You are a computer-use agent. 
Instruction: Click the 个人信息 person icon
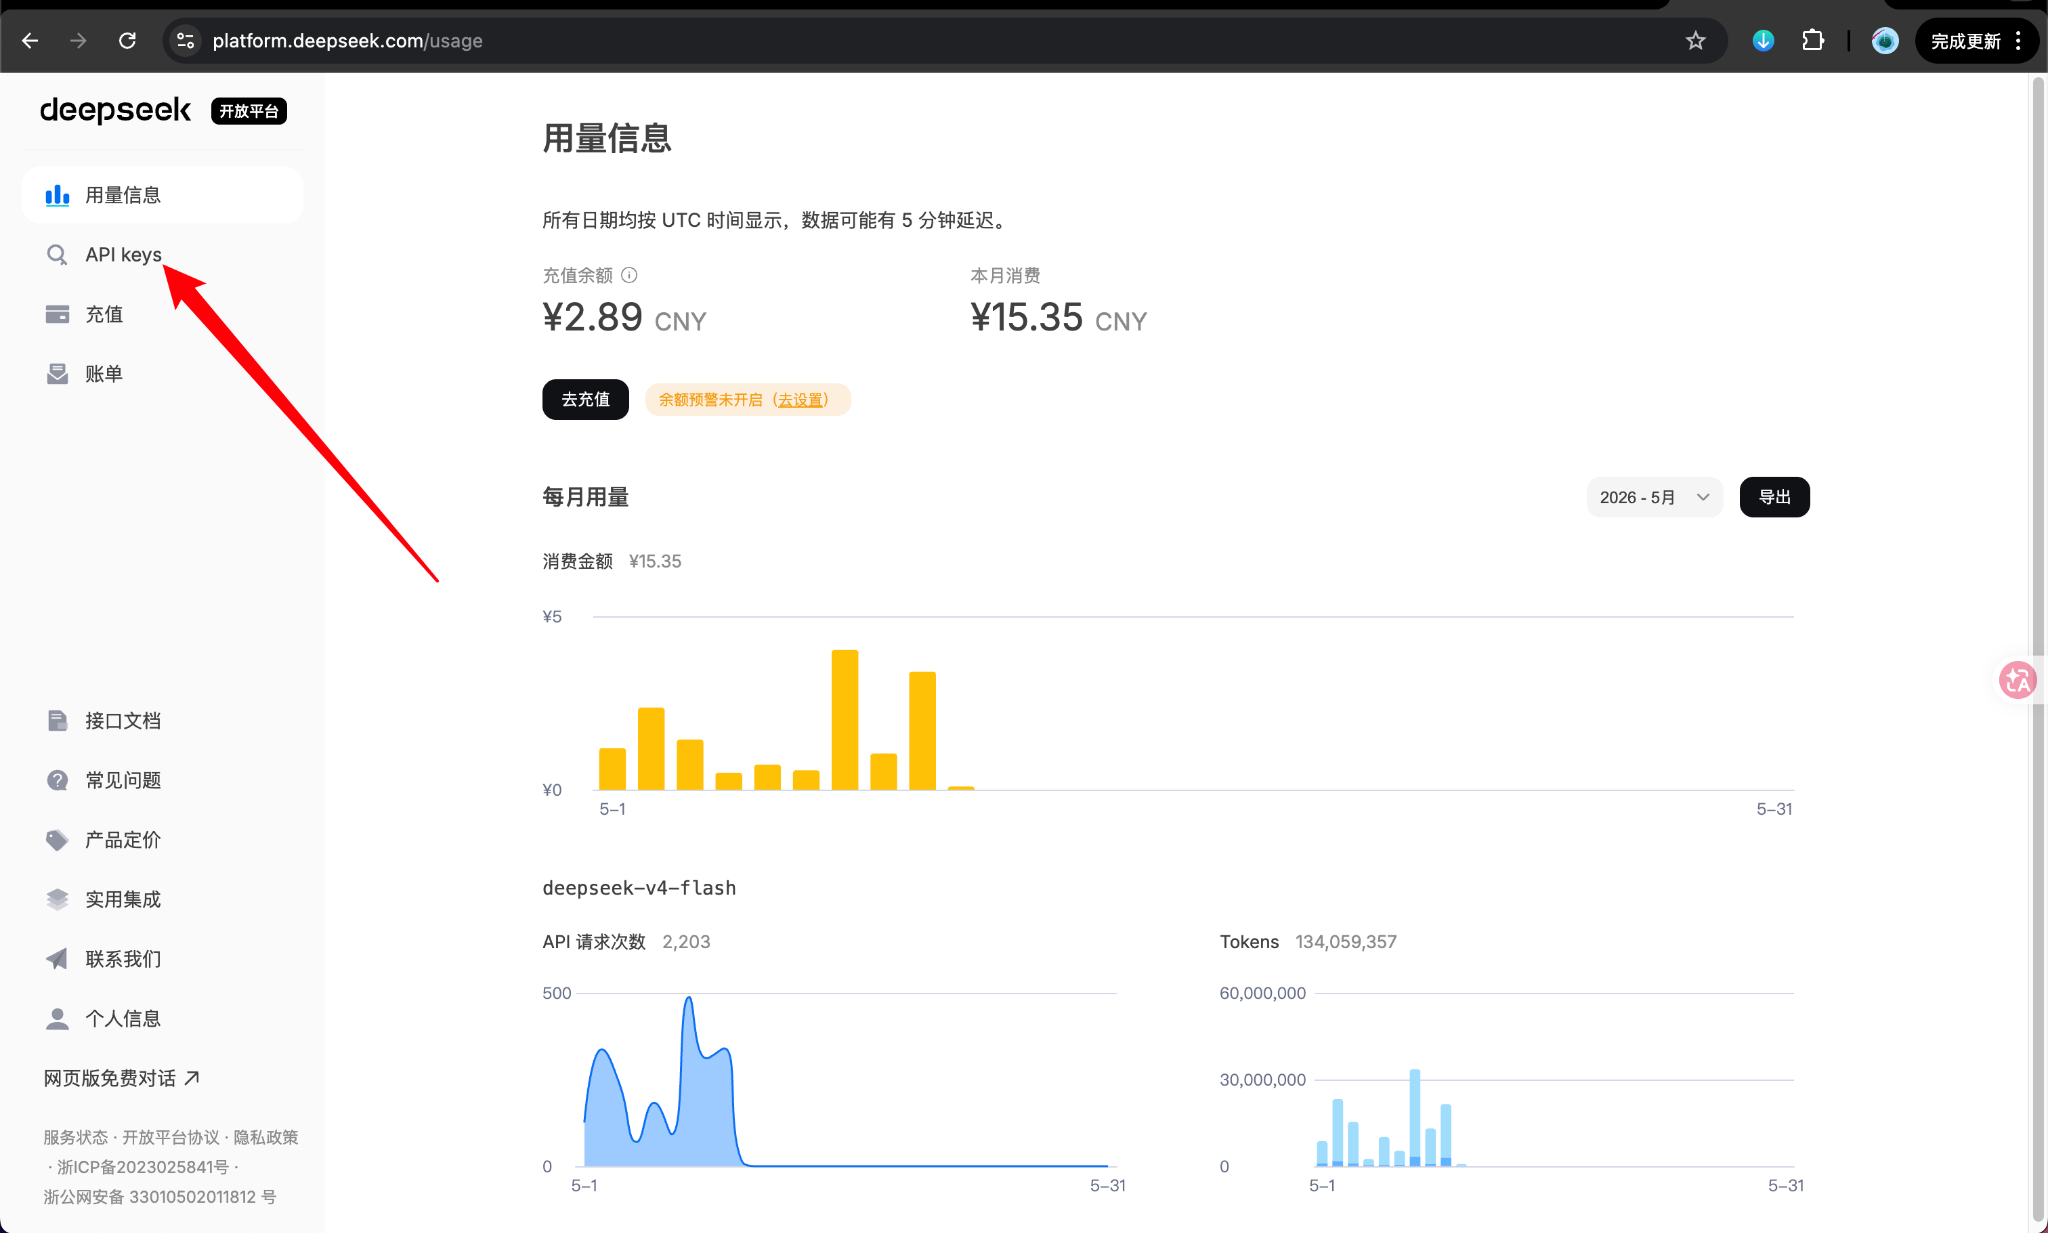57,1019
